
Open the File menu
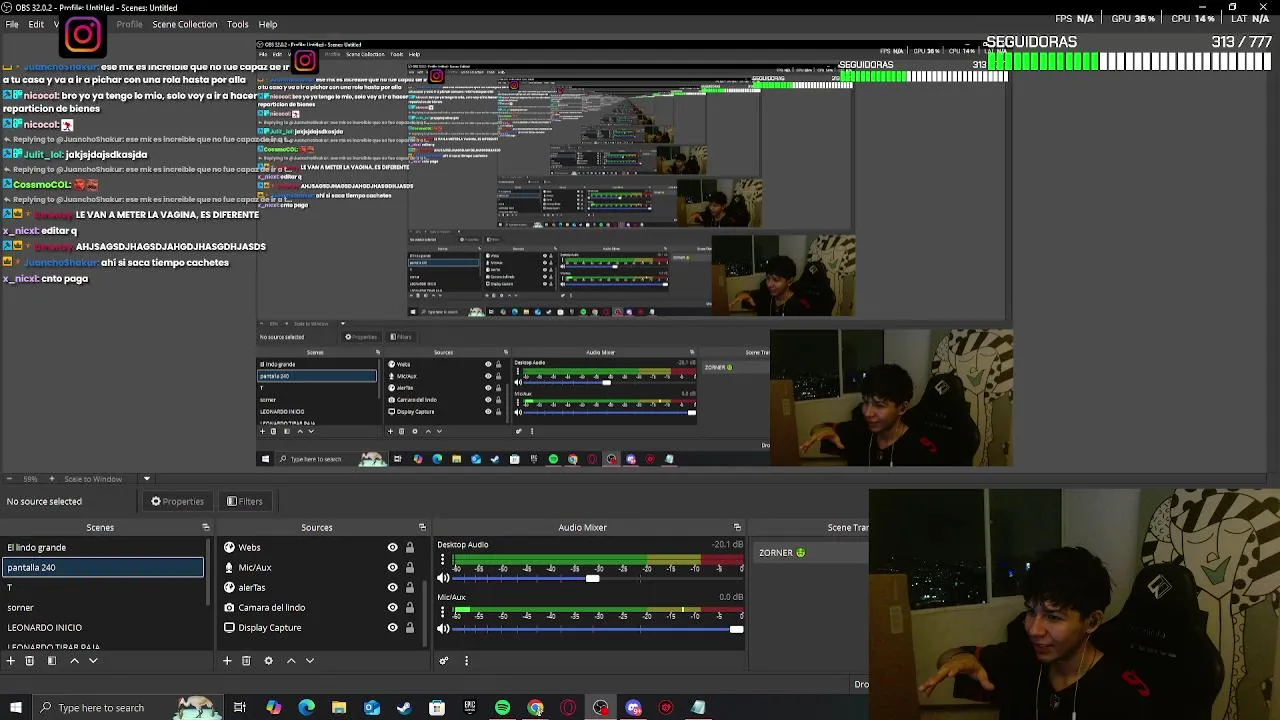[x=12, y=24]
